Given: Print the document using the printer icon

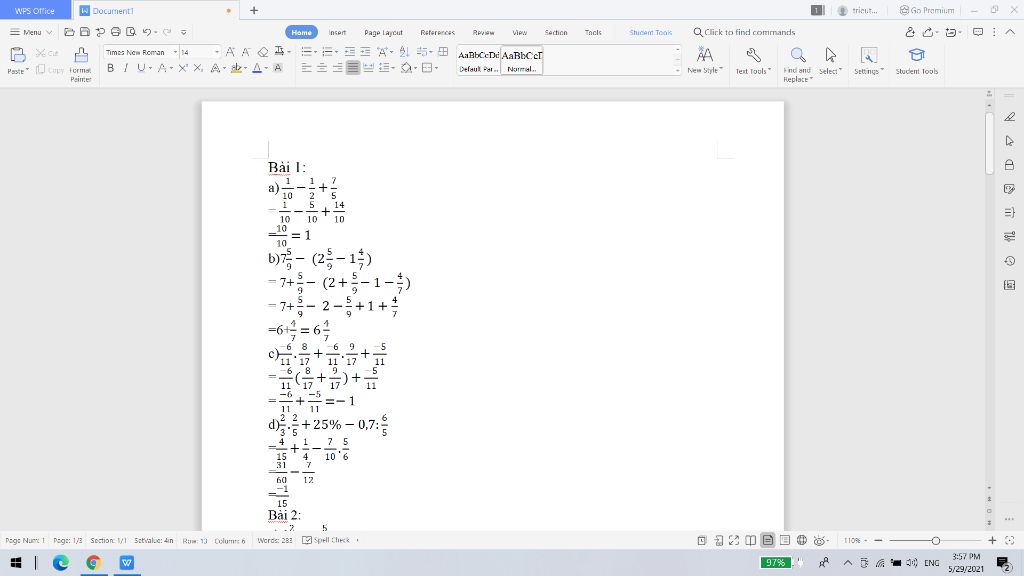Looking at the screenshot, I should (x=116, y=32).
